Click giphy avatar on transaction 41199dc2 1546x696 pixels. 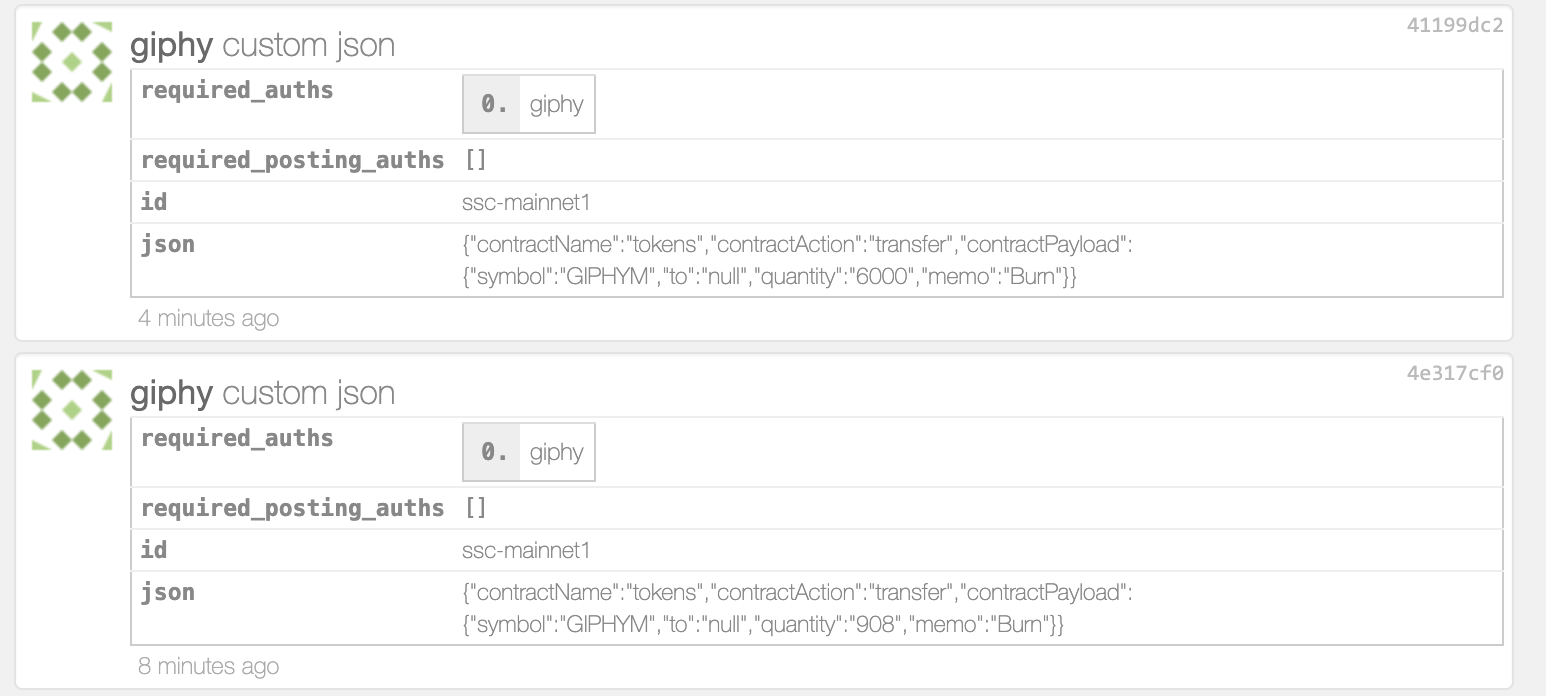[x=72, y=62]
